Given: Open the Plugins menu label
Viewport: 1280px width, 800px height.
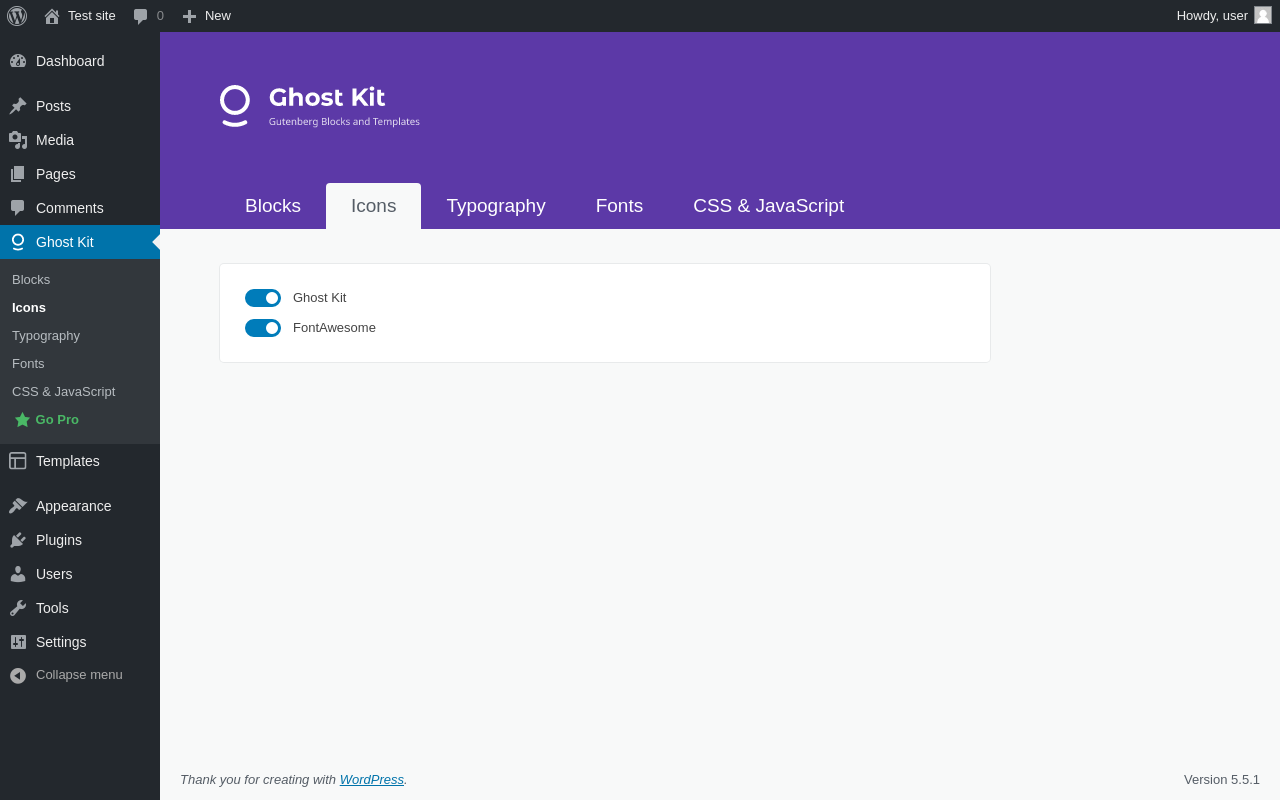Looking at the screenshot, I should click(x=59, y=540).
